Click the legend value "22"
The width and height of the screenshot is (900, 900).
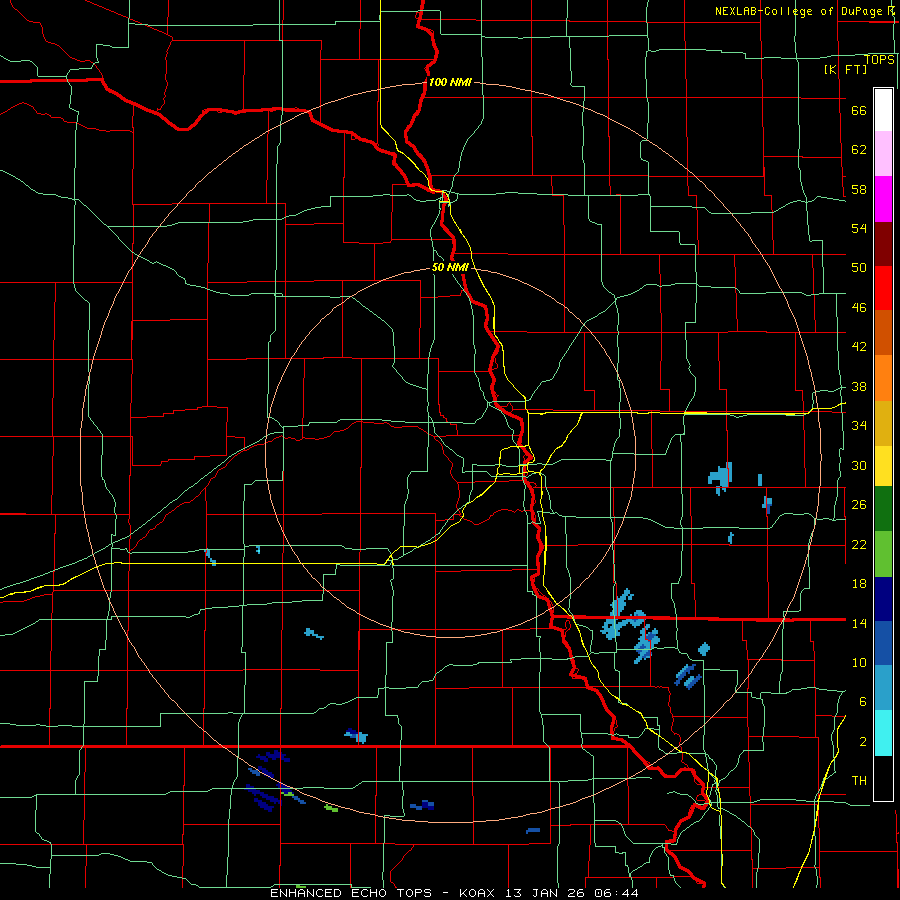[859, 545]
